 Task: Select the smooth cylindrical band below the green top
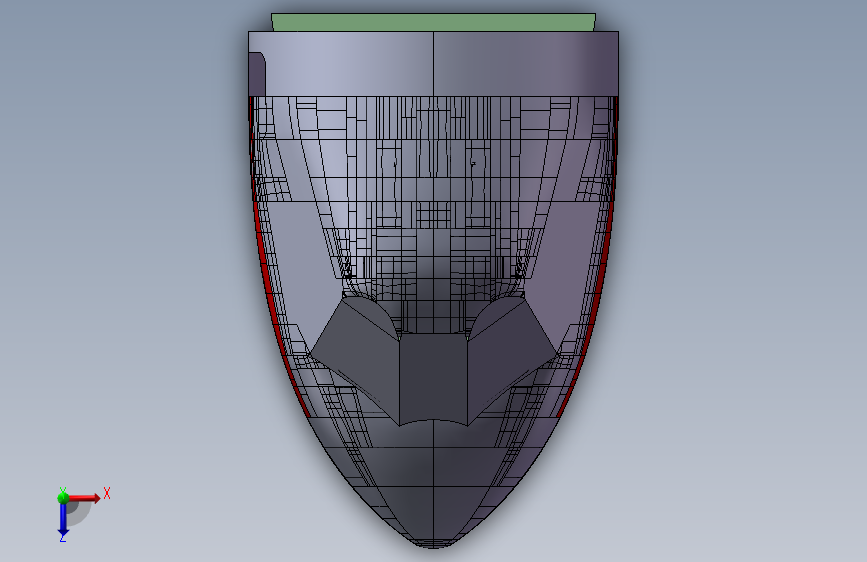coord(434,64)
